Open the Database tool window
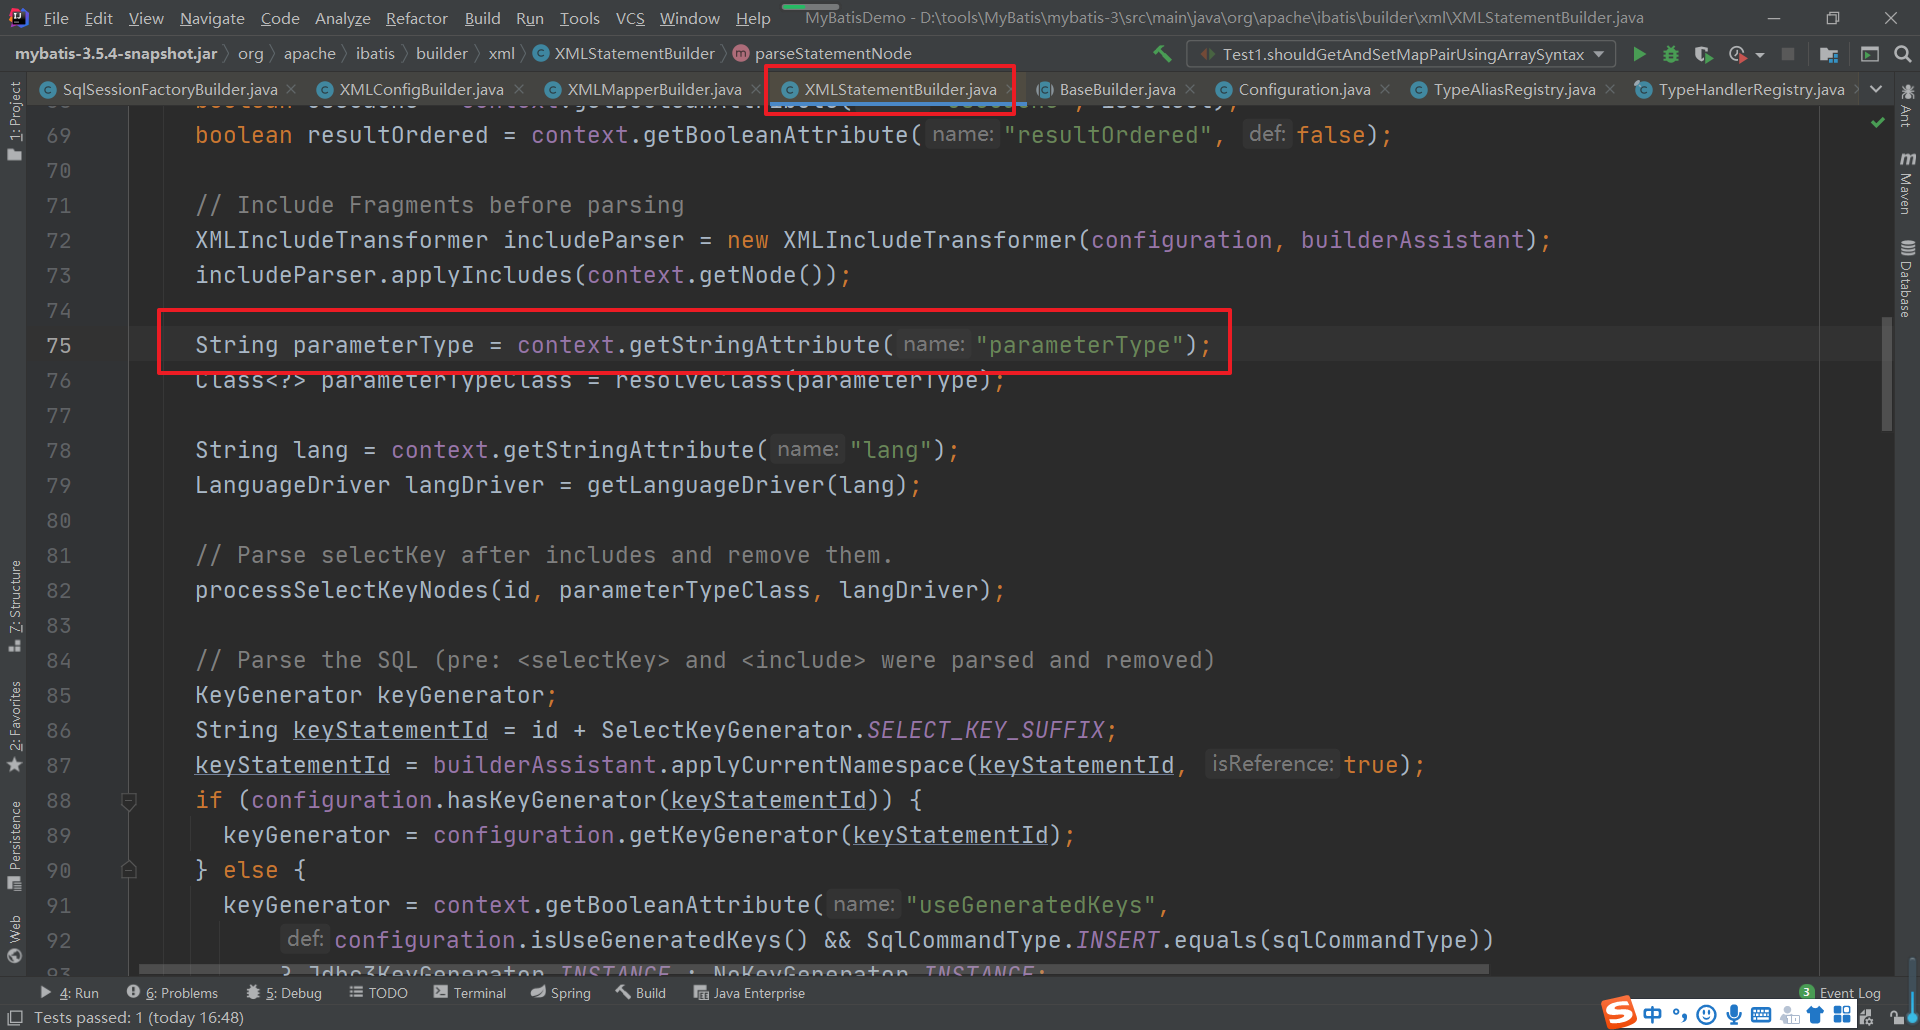The image size is (1920, 1030). coord(1906,279)
